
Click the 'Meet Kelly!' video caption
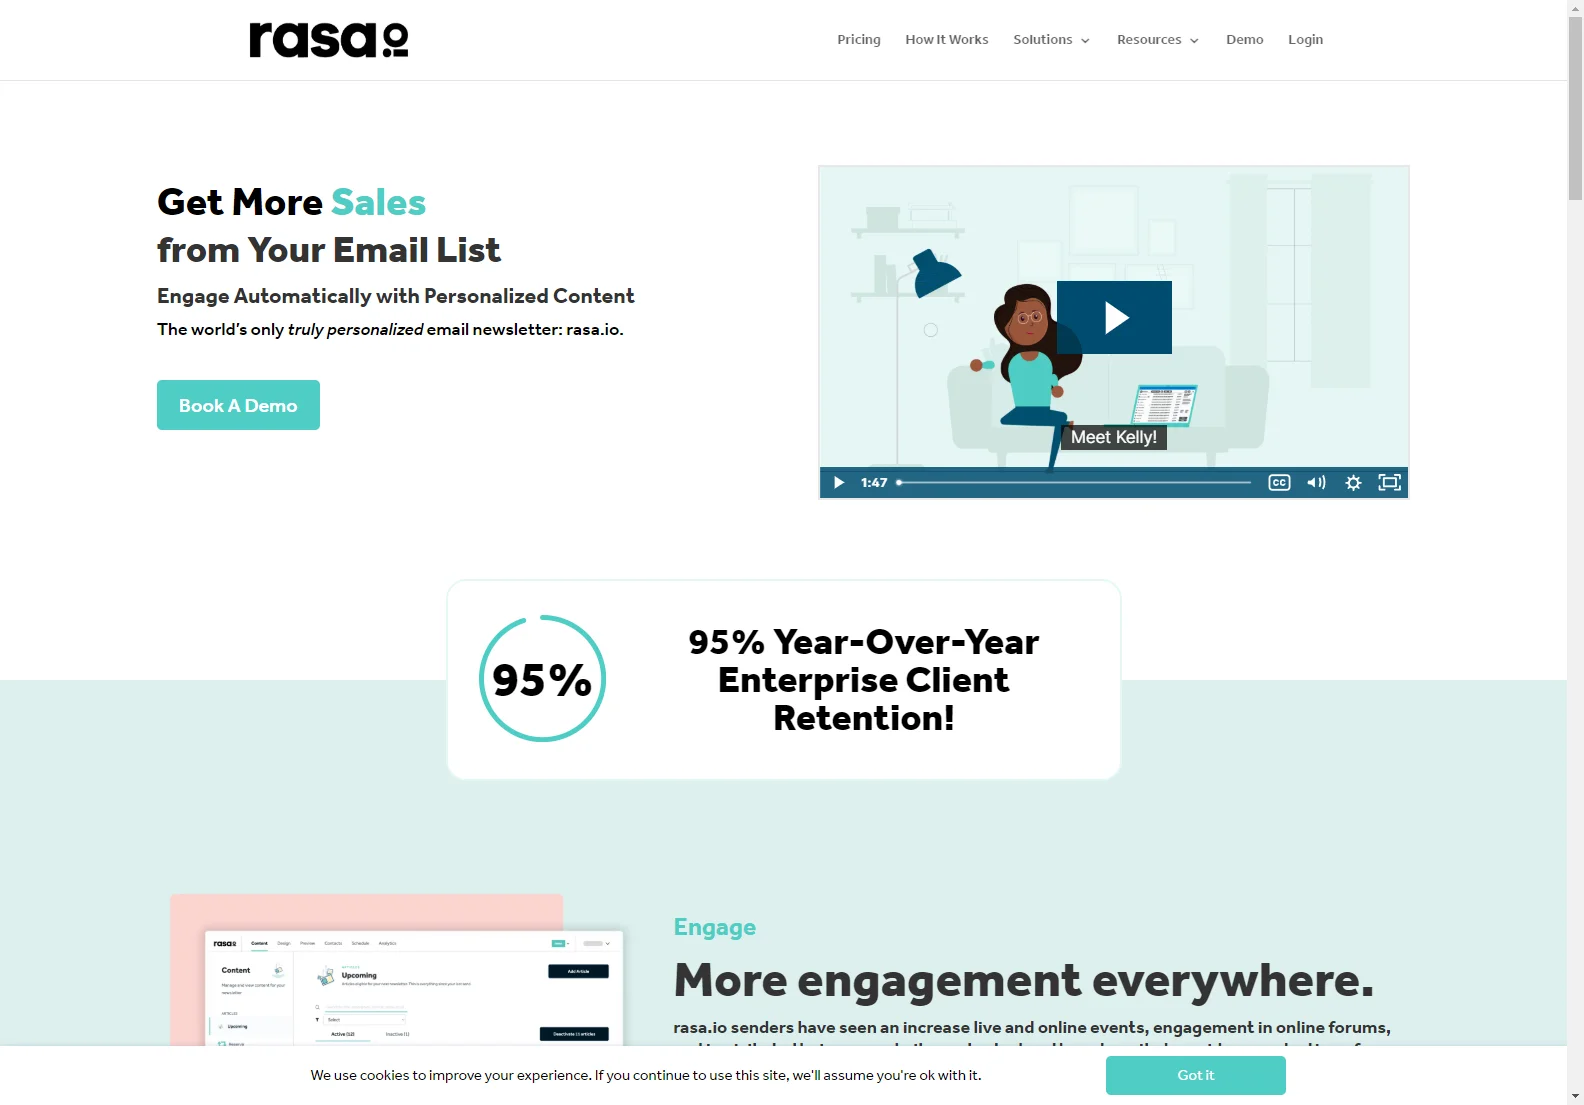point(1114,437)
